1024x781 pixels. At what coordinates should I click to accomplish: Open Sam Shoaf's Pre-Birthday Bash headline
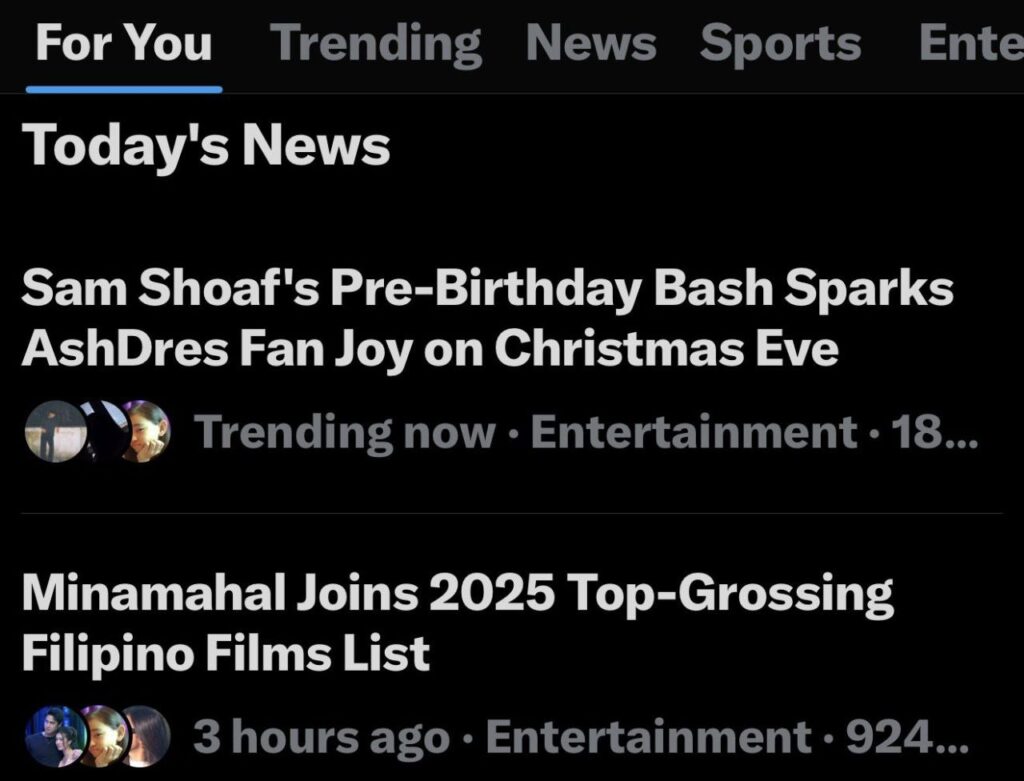click(x=487, y=319)
